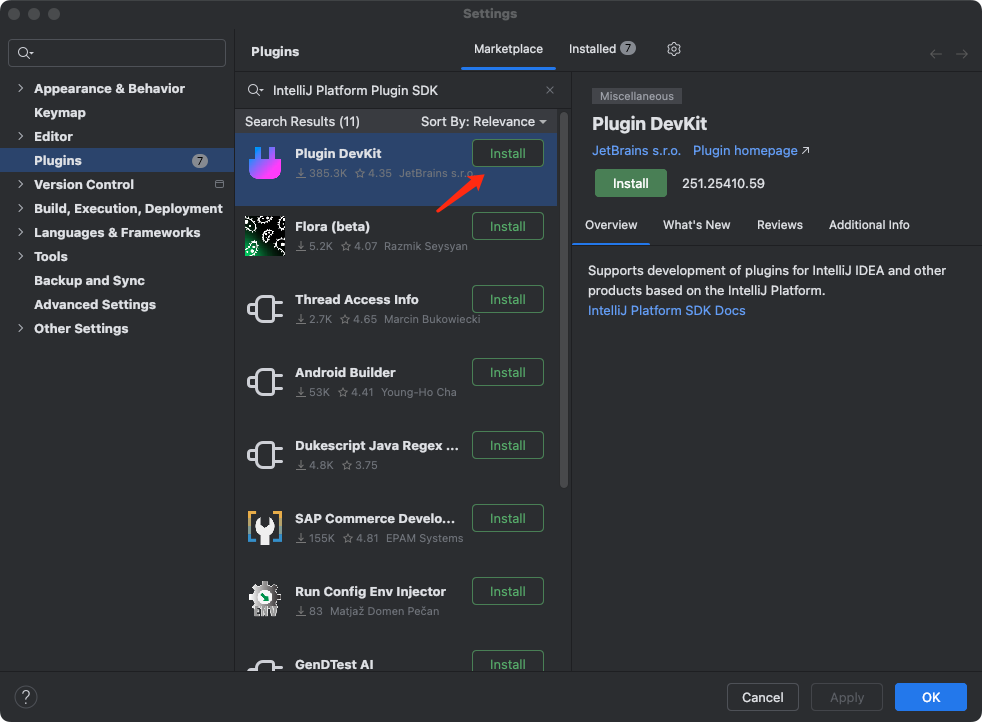Click the settings search magnifier icon
Viewport: 982px width, 722px height.
point(25,53)
